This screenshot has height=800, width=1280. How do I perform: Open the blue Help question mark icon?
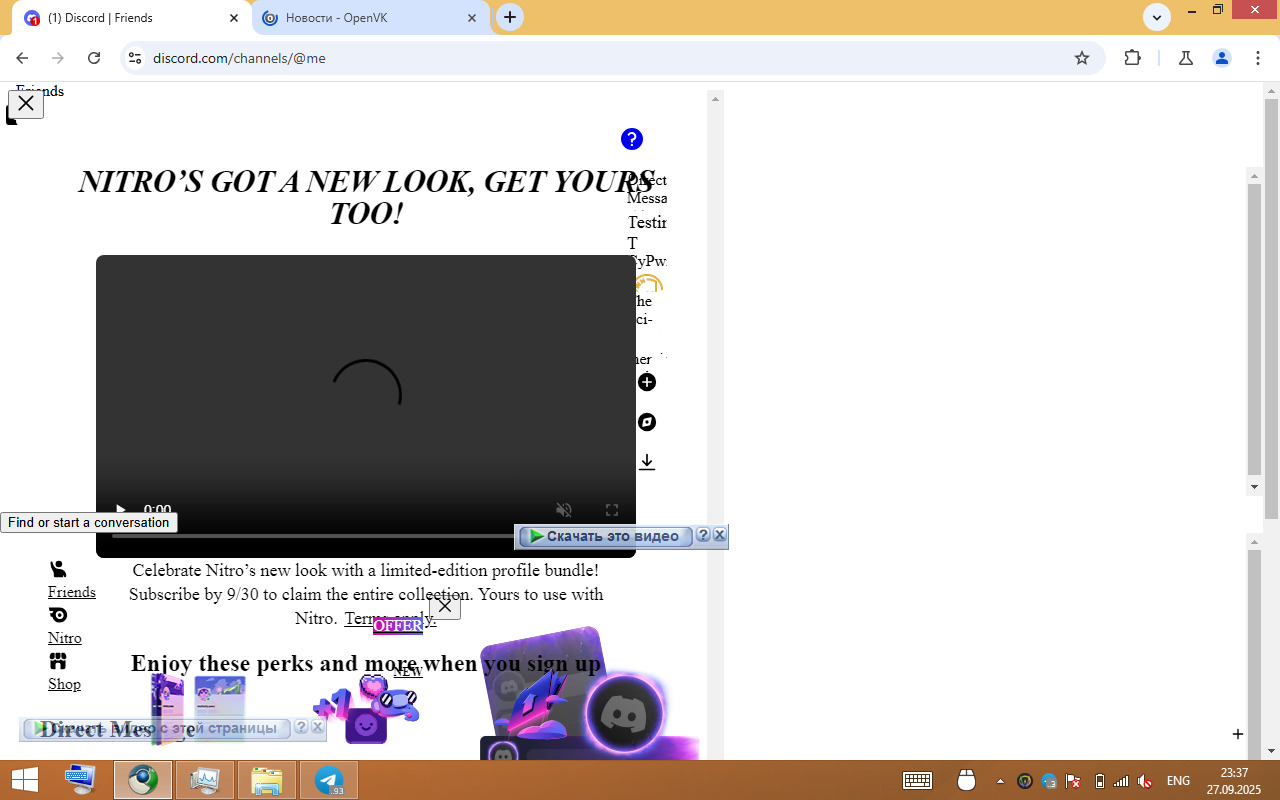631,139
